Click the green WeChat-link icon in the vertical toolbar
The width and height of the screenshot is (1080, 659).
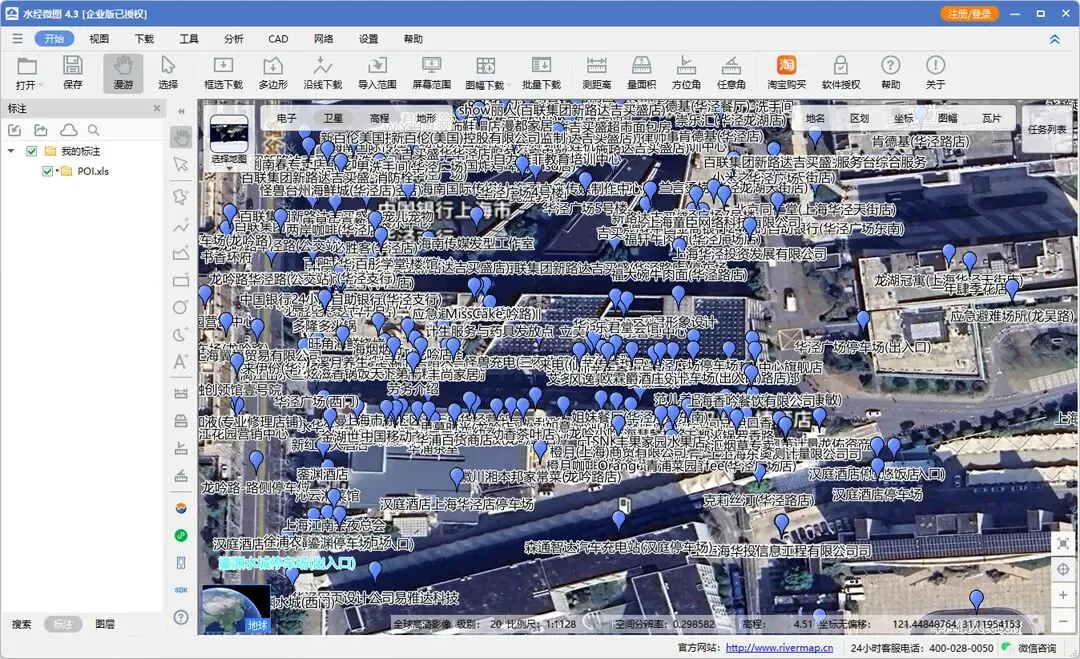[181, 535]
